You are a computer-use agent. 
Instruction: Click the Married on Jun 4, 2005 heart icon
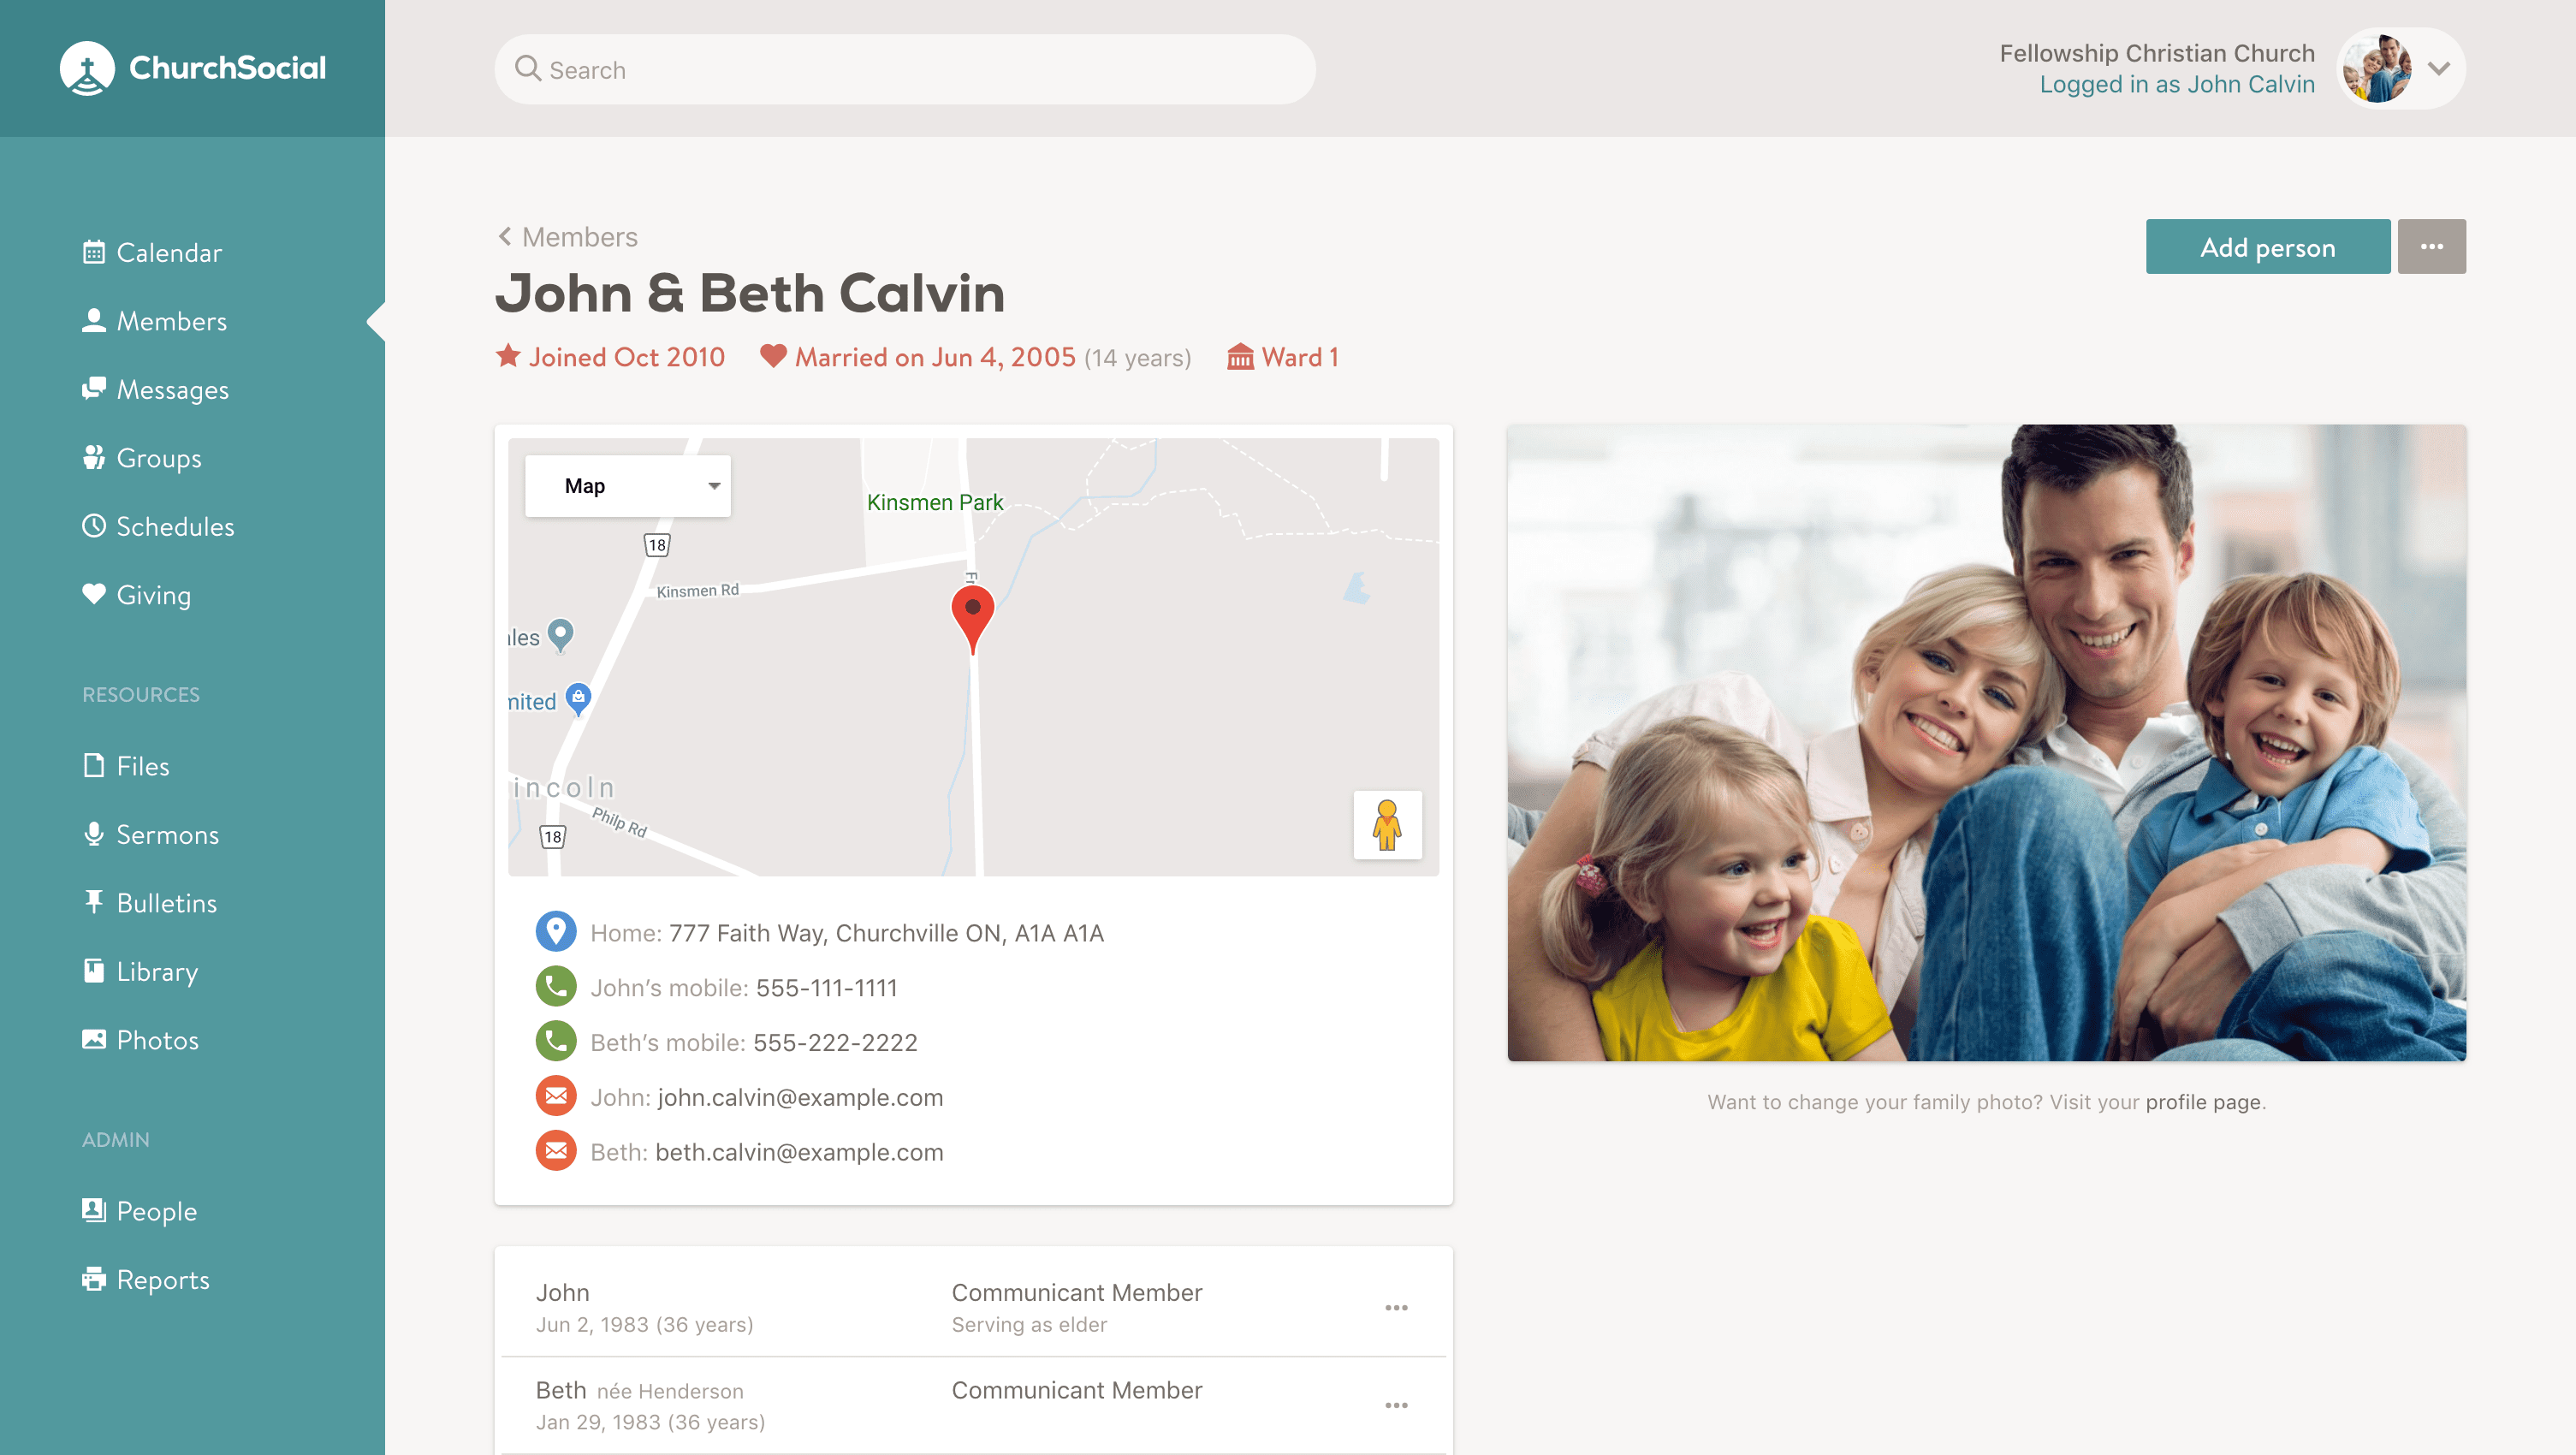pos(771,358)
